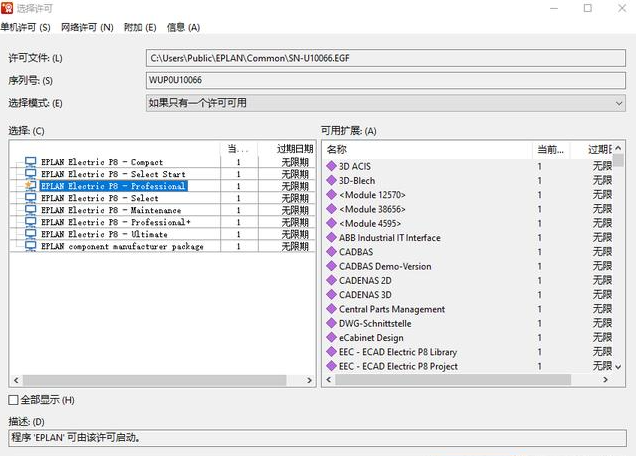The height and width of the screenshot is (456, 636).
Task: Click the extensions list vertical scrollbar
Action: coord(619,260)
